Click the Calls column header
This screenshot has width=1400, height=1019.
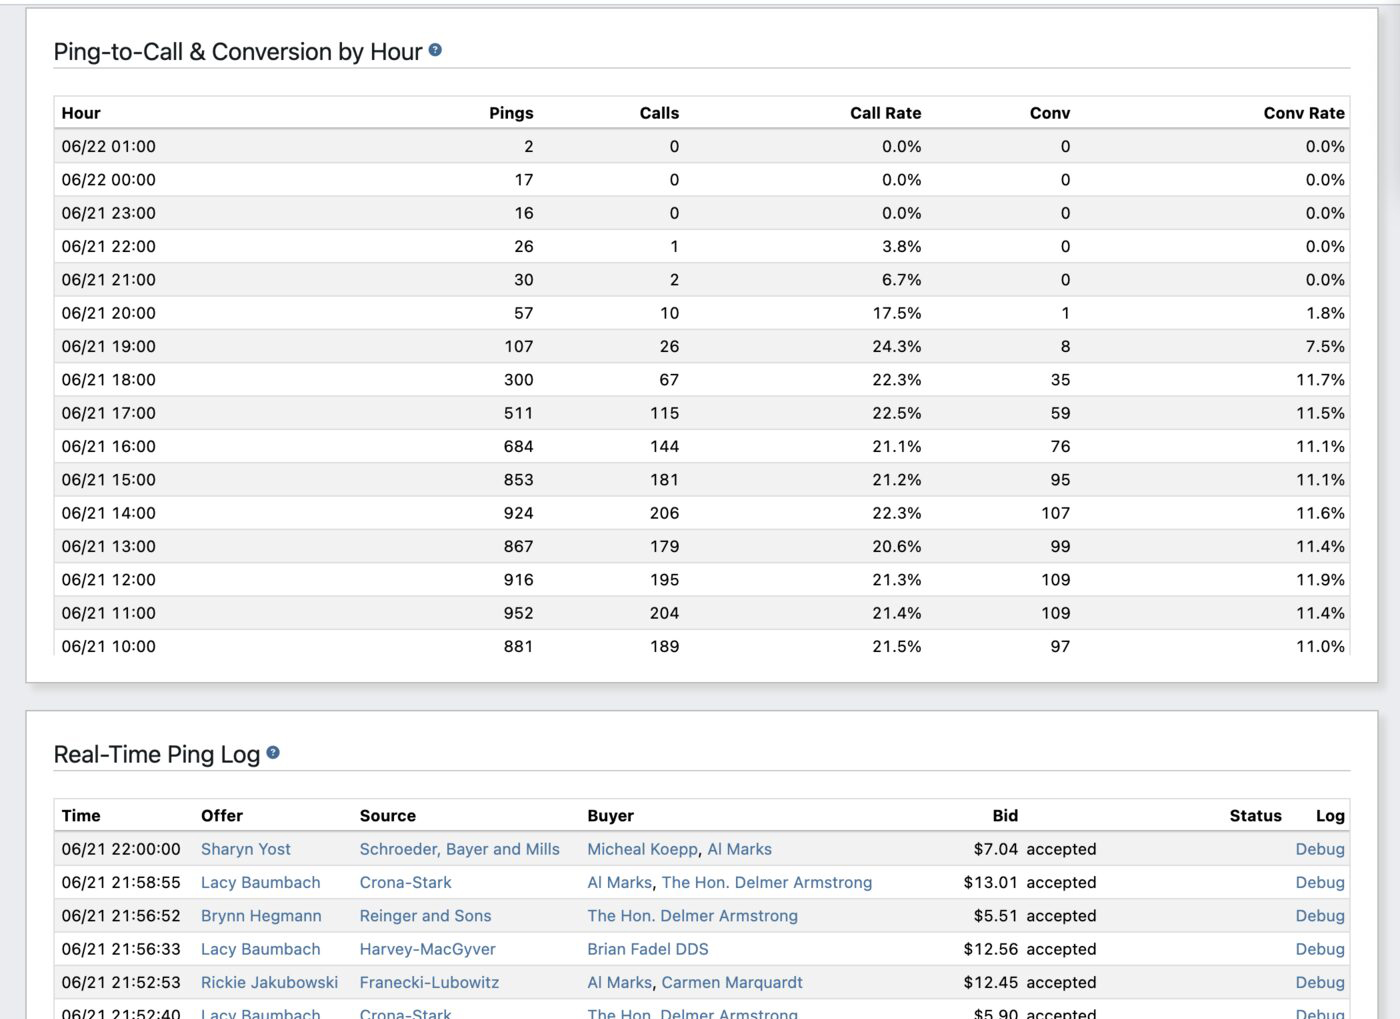click(x=659, y=113)
